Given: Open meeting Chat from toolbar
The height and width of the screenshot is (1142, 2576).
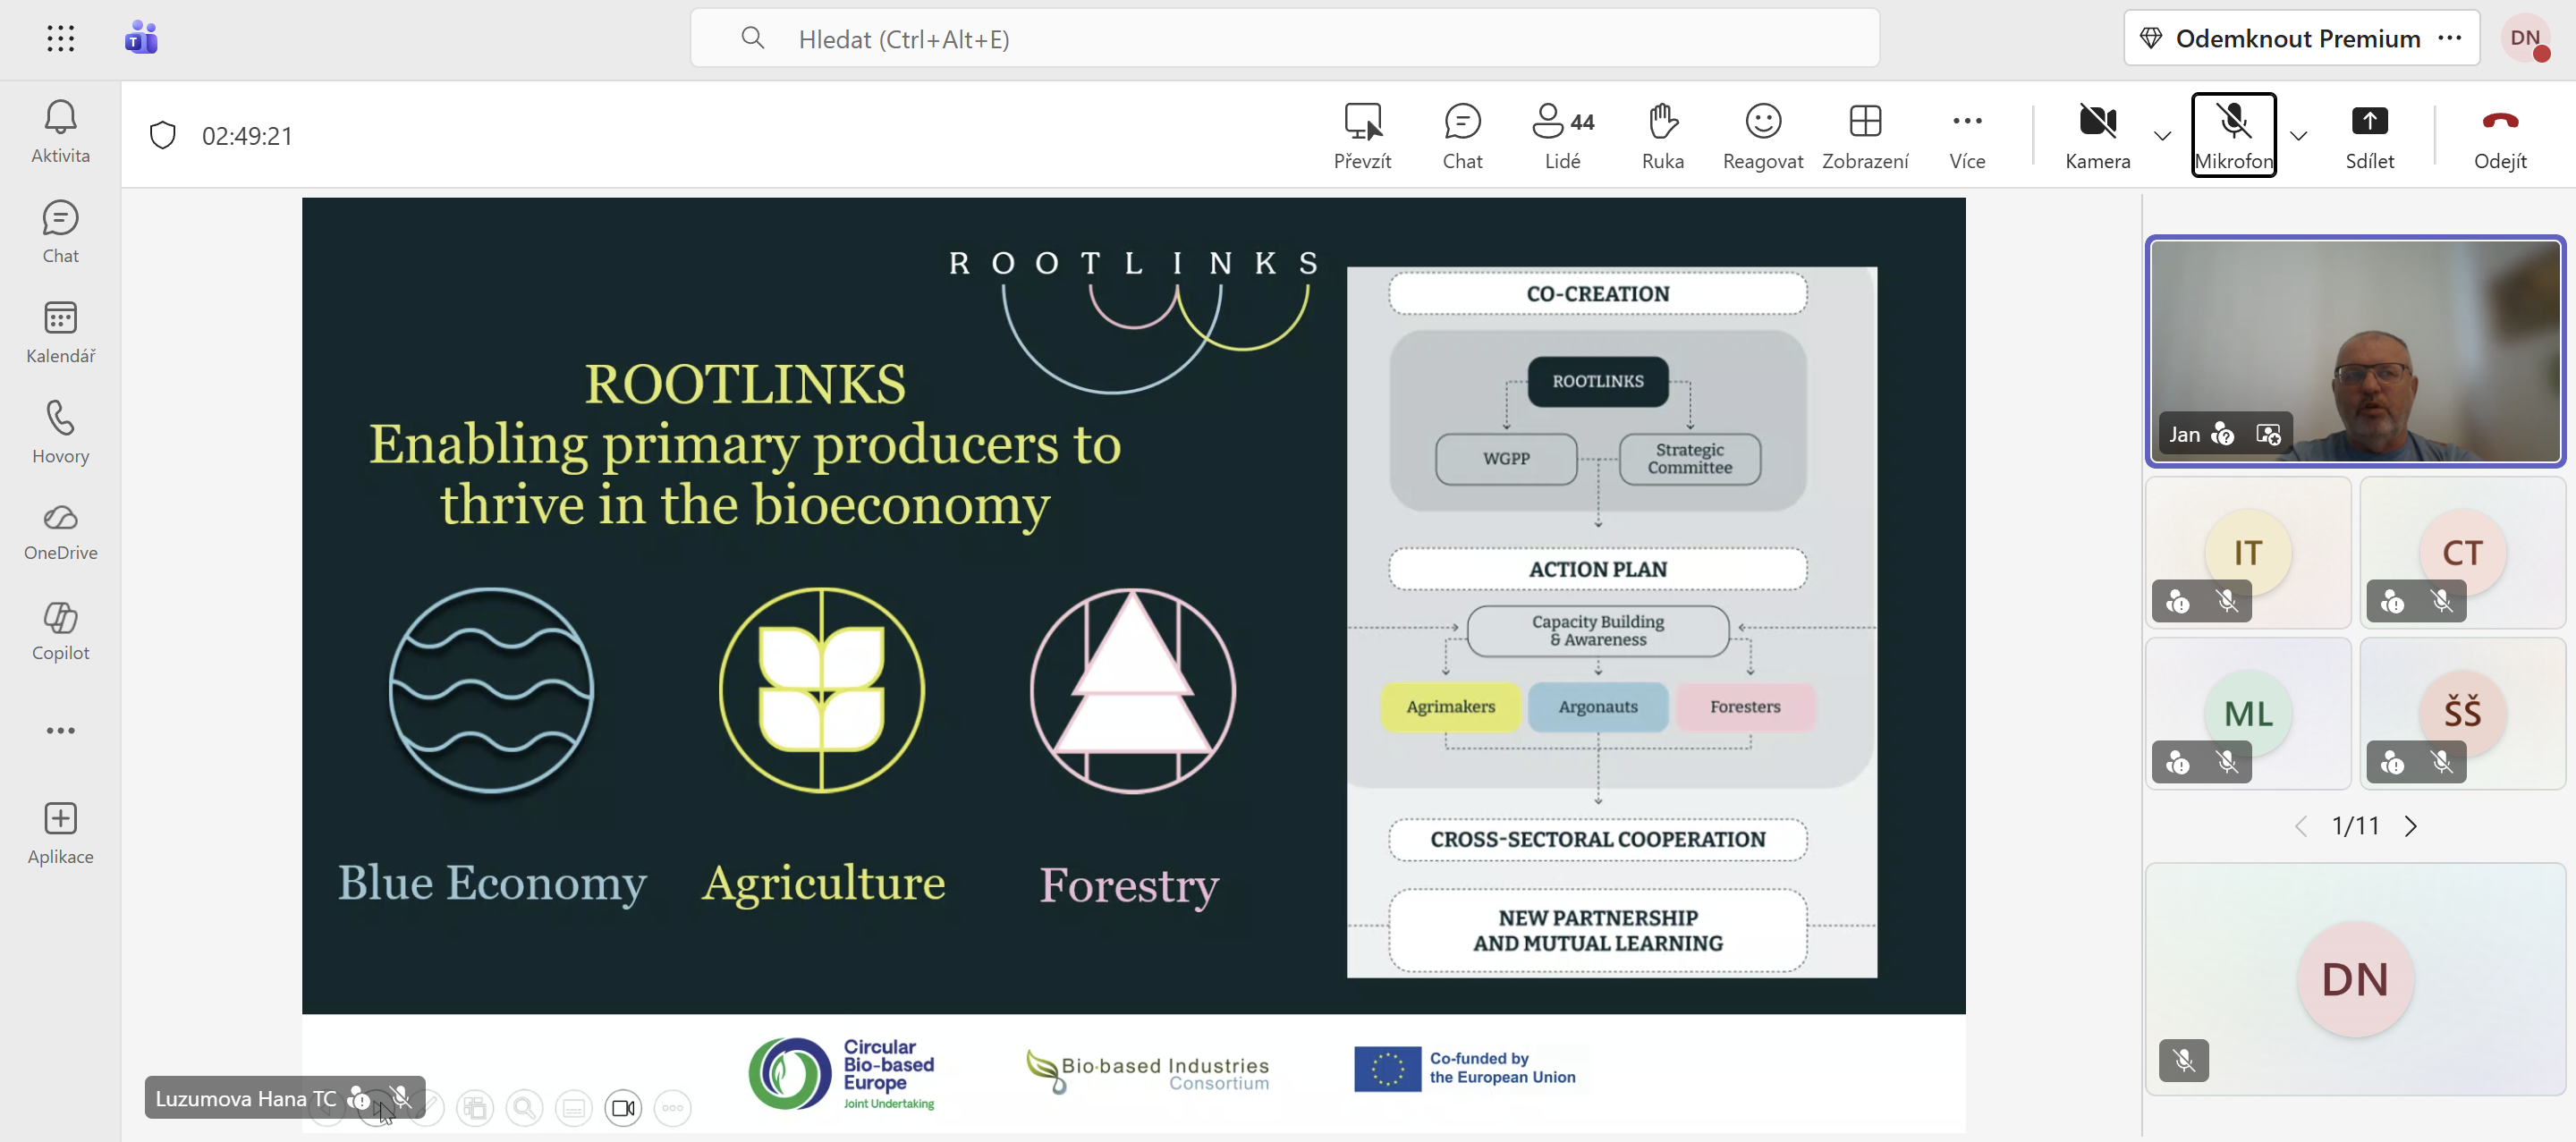Looking at the screenshot, I should click(x=1462, y=135).
